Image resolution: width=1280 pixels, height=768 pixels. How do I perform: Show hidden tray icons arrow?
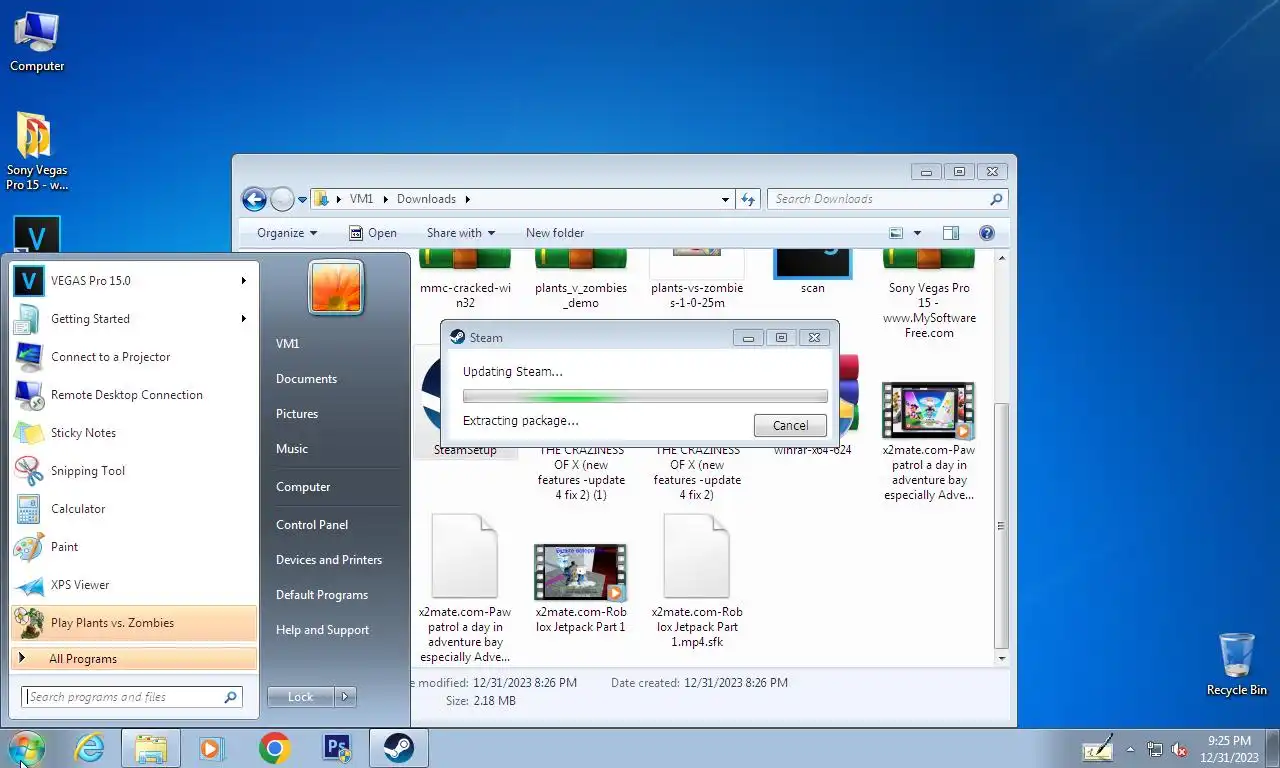[1131, 749]
